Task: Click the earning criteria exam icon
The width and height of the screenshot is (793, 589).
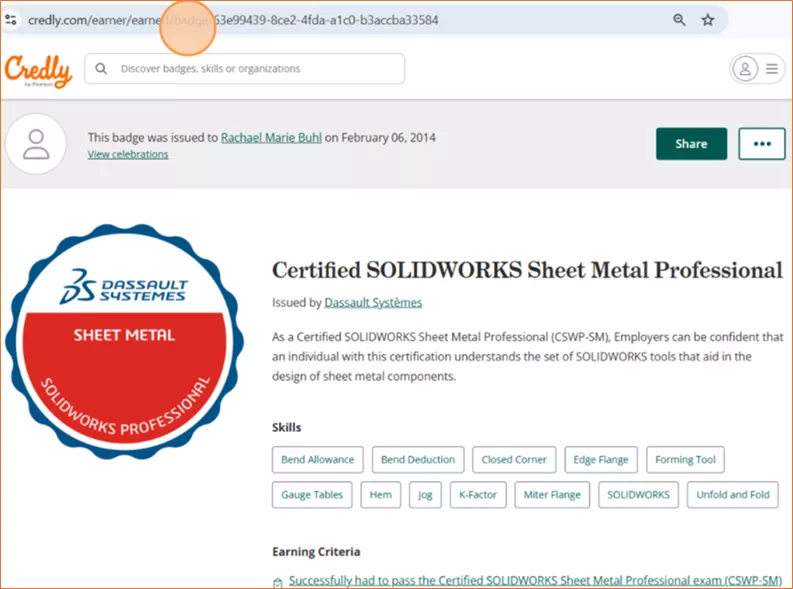Action: click(277, 582)
